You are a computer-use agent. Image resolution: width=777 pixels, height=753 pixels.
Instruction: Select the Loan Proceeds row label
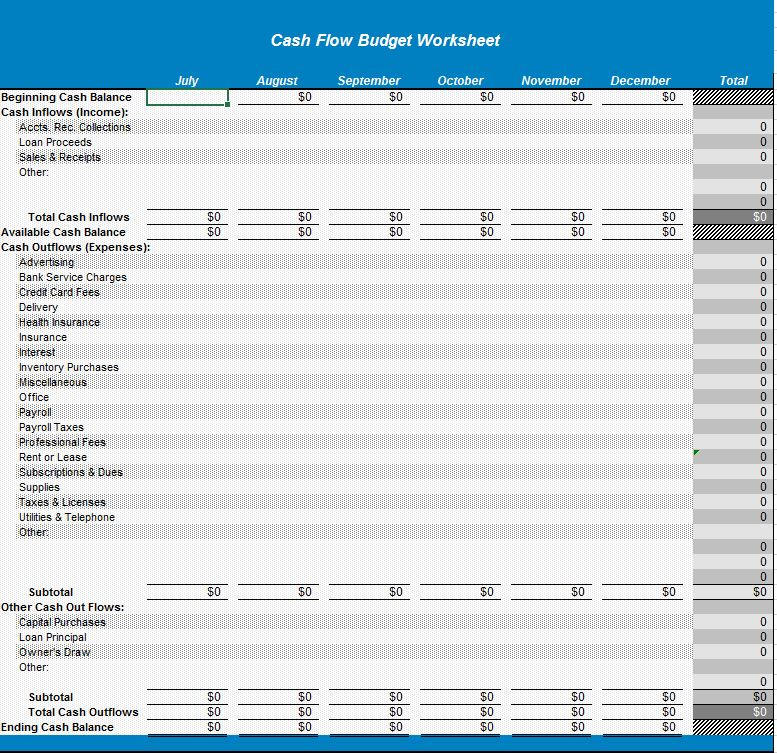[x=56, y=142]
